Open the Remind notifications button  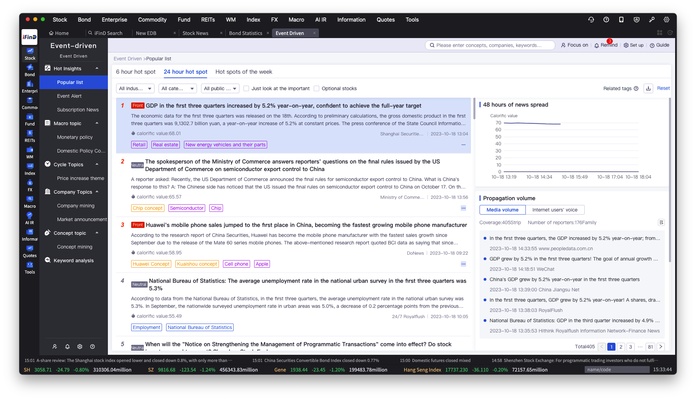[x=606, y=45]
